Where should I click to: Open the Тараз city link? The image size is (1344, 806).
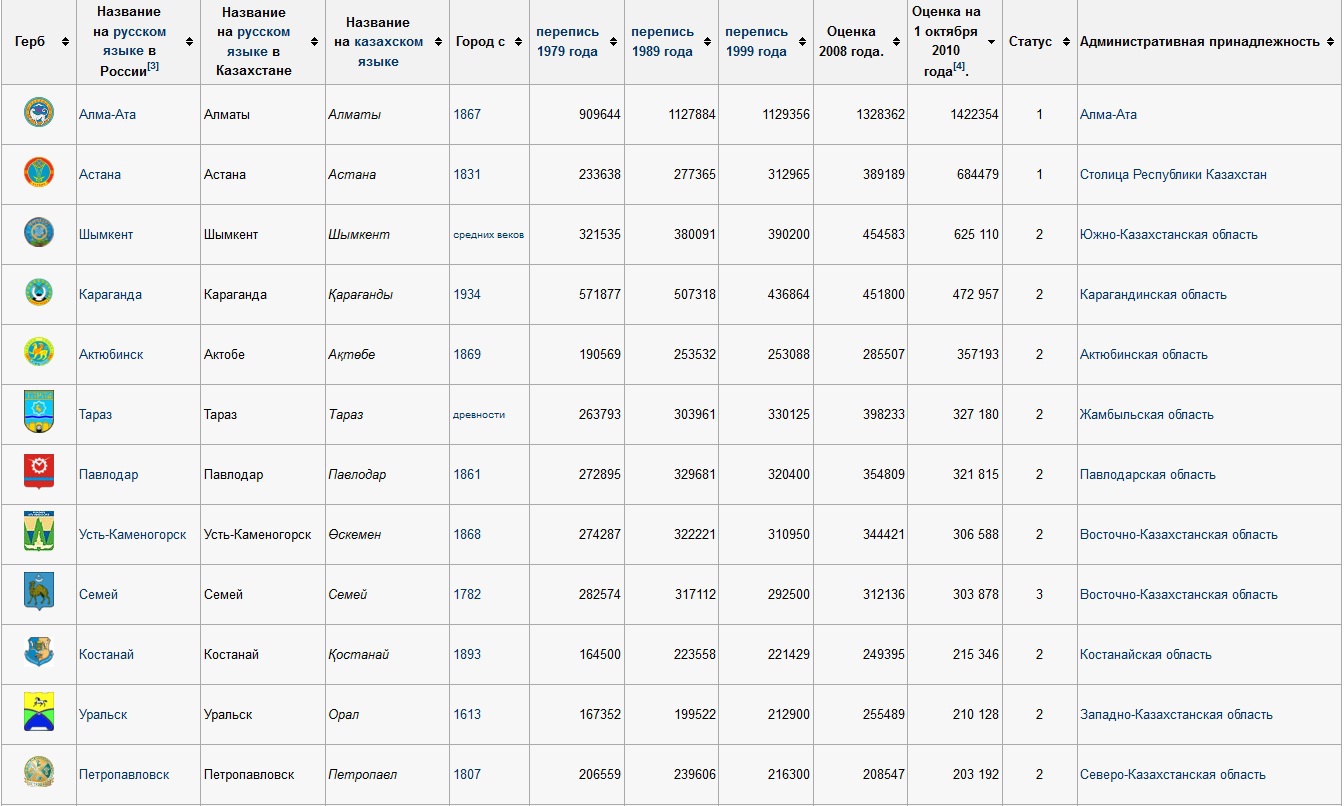pos(96,414)
